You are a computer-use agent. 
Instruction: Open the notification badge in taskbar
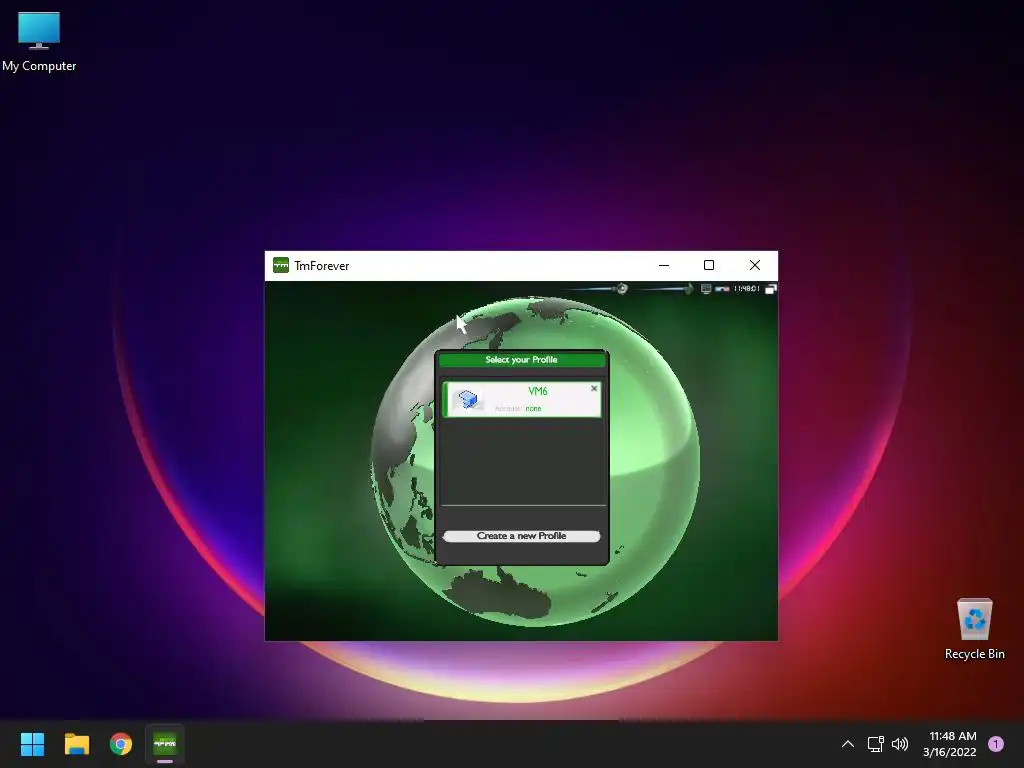(x=996, y=744)
